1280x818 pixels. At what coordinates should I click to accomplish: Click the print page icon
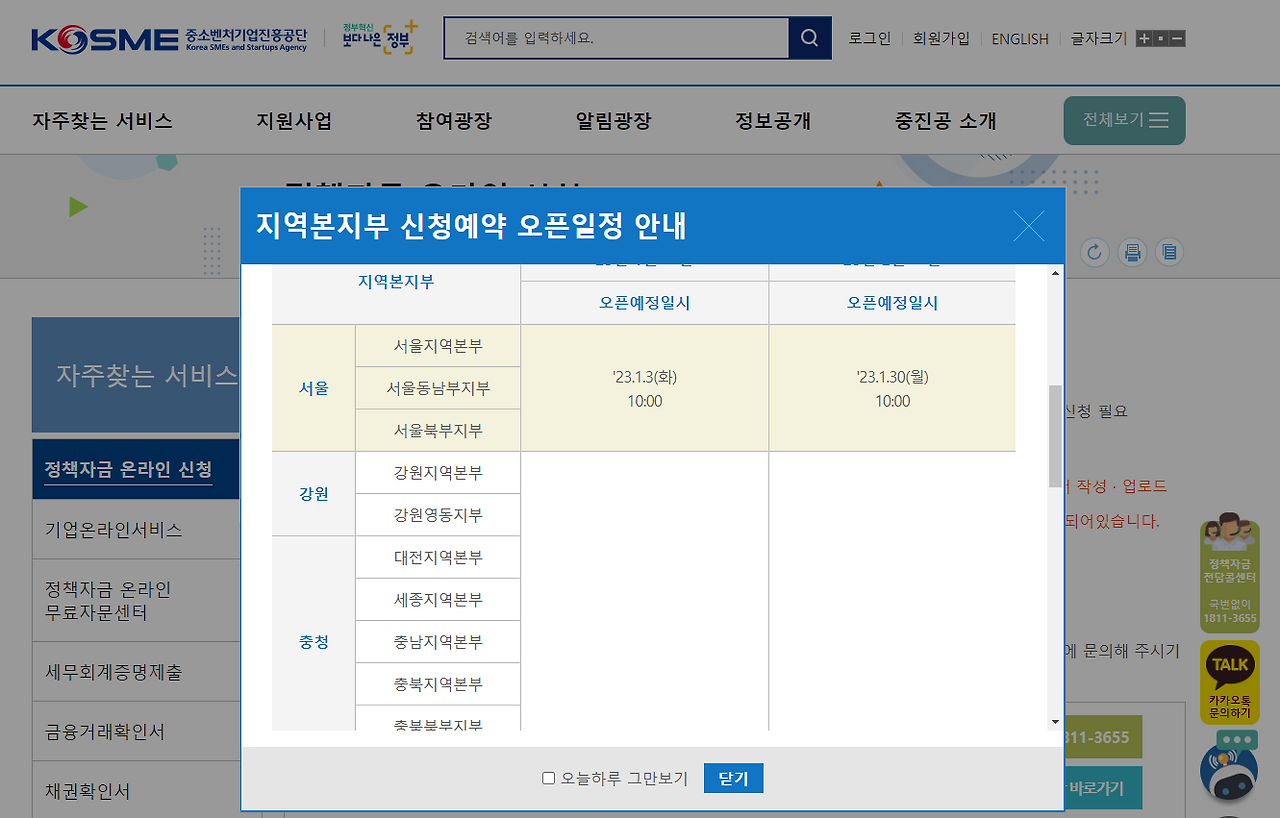pos(1132,252)
